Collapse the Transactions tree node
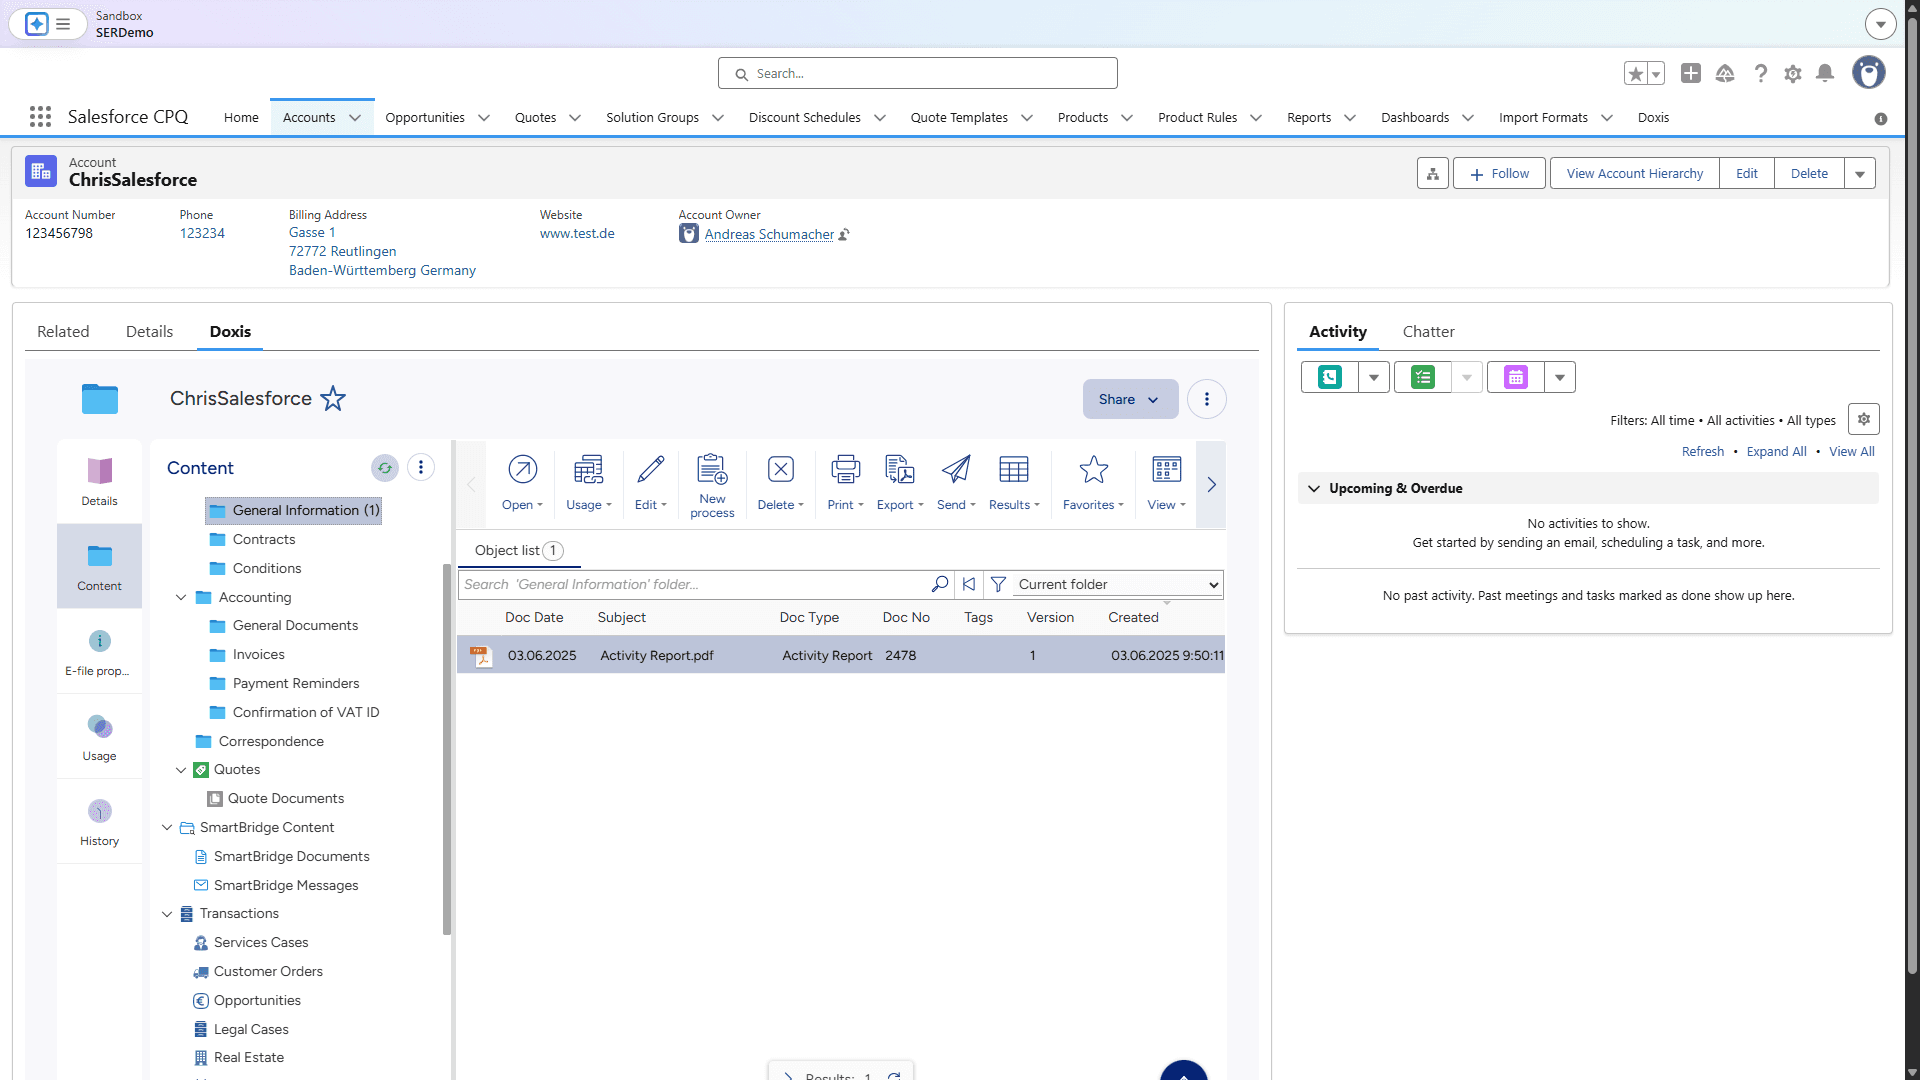 click(x=167, y=913)
